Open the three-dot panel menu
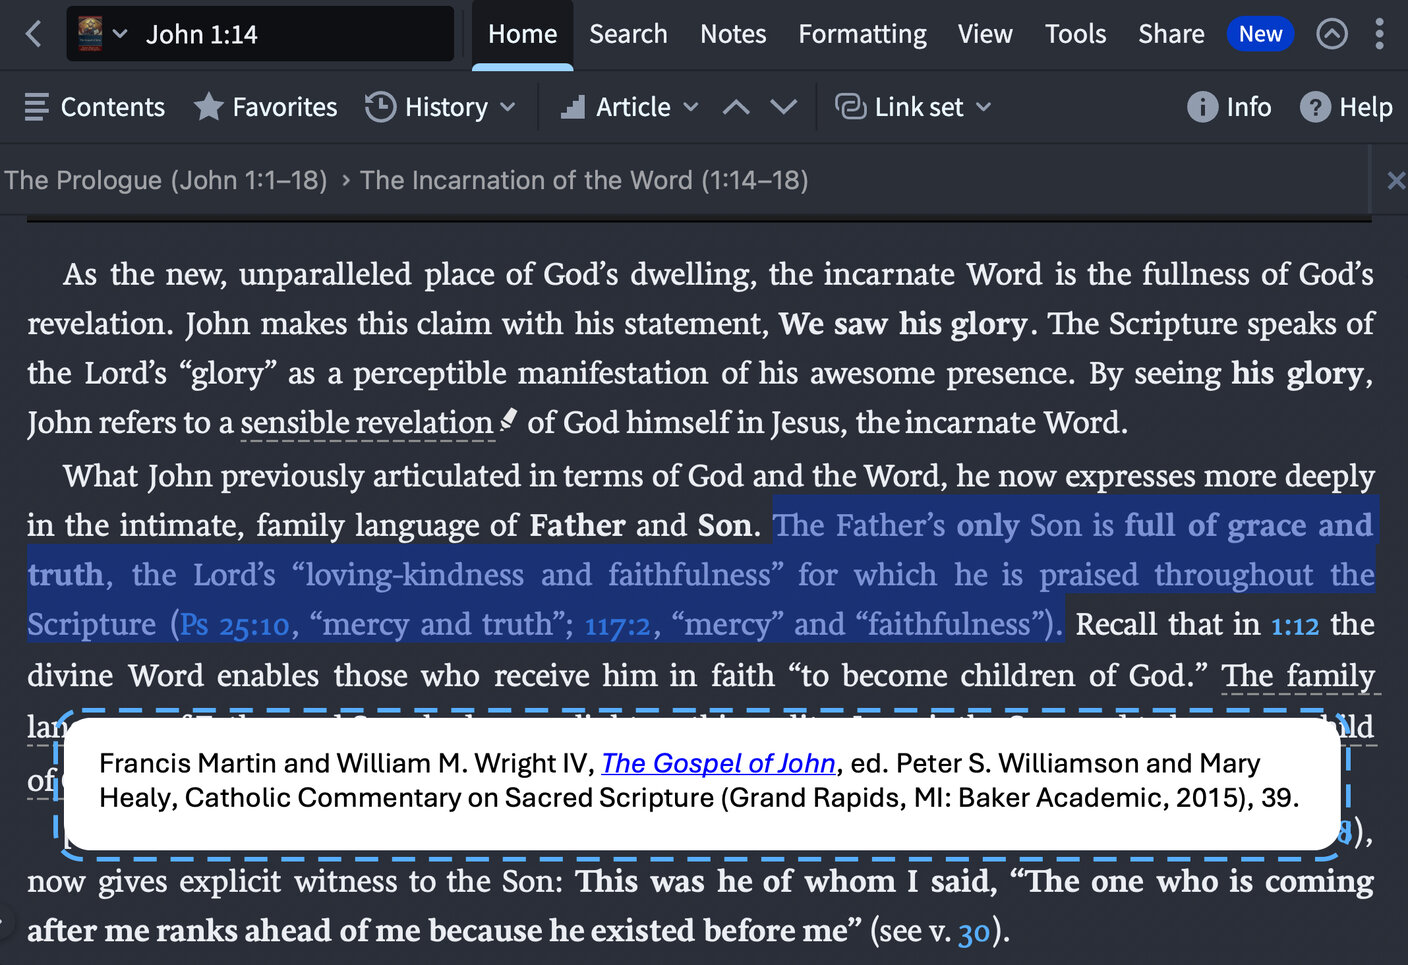The image size is (1408, 965). coord(1379,34)
